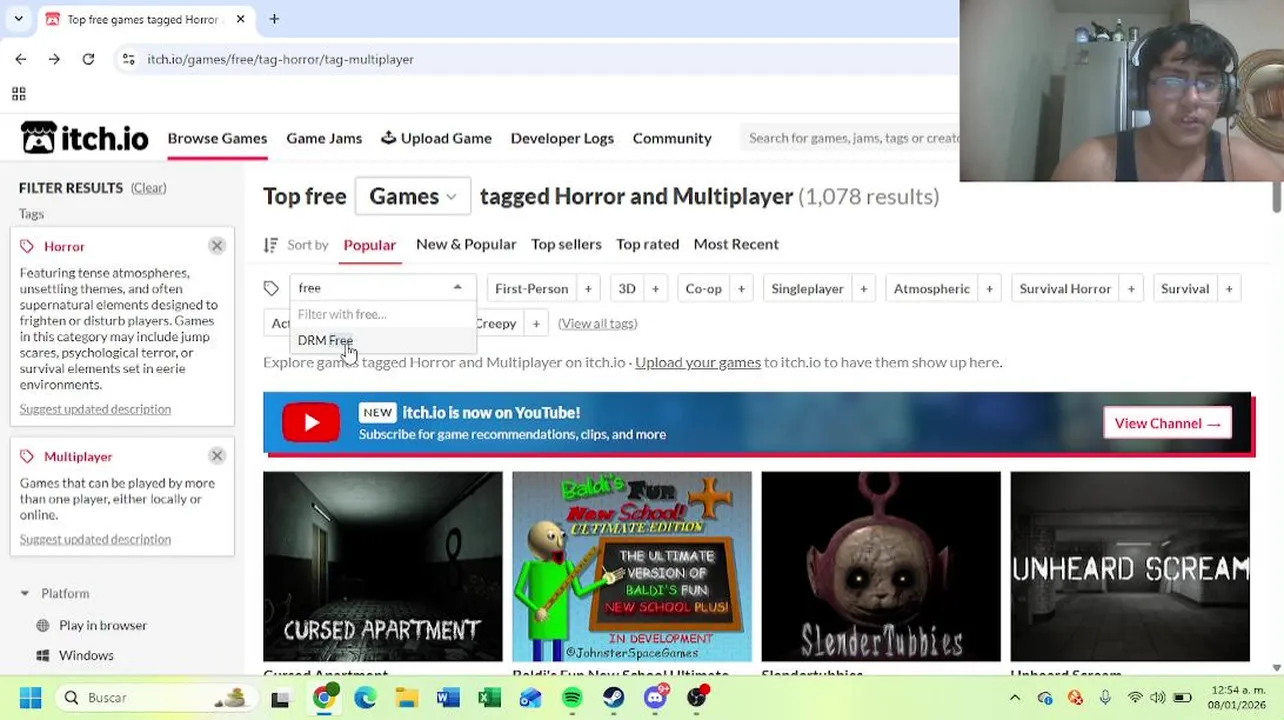Add the Singleplayer tag with plus
This screenshot has height=720, width=1284.
(x=863, y=289)
